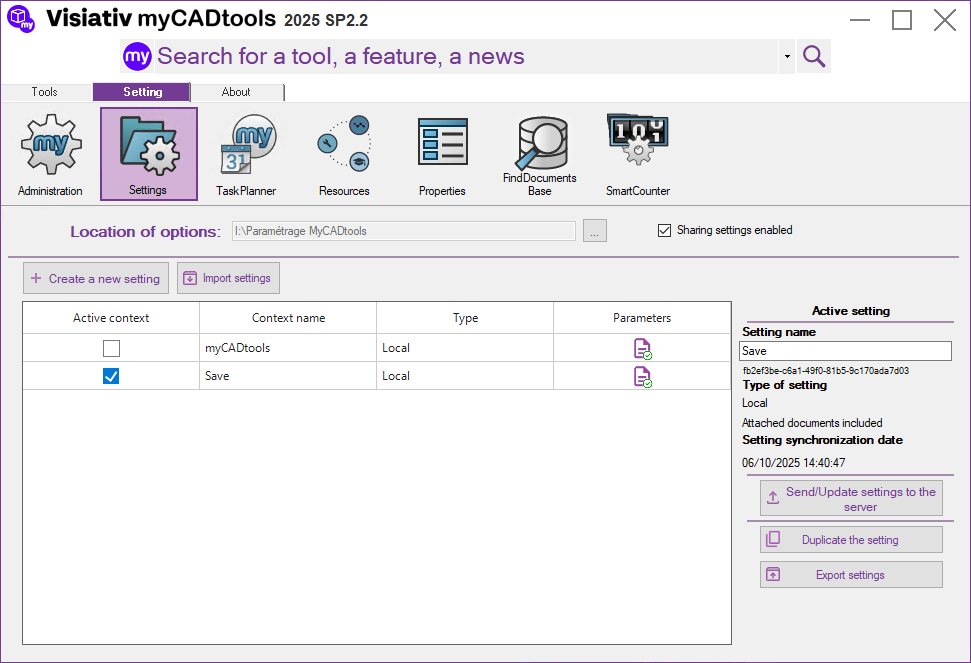Click Duplicate the setting button

851,540
